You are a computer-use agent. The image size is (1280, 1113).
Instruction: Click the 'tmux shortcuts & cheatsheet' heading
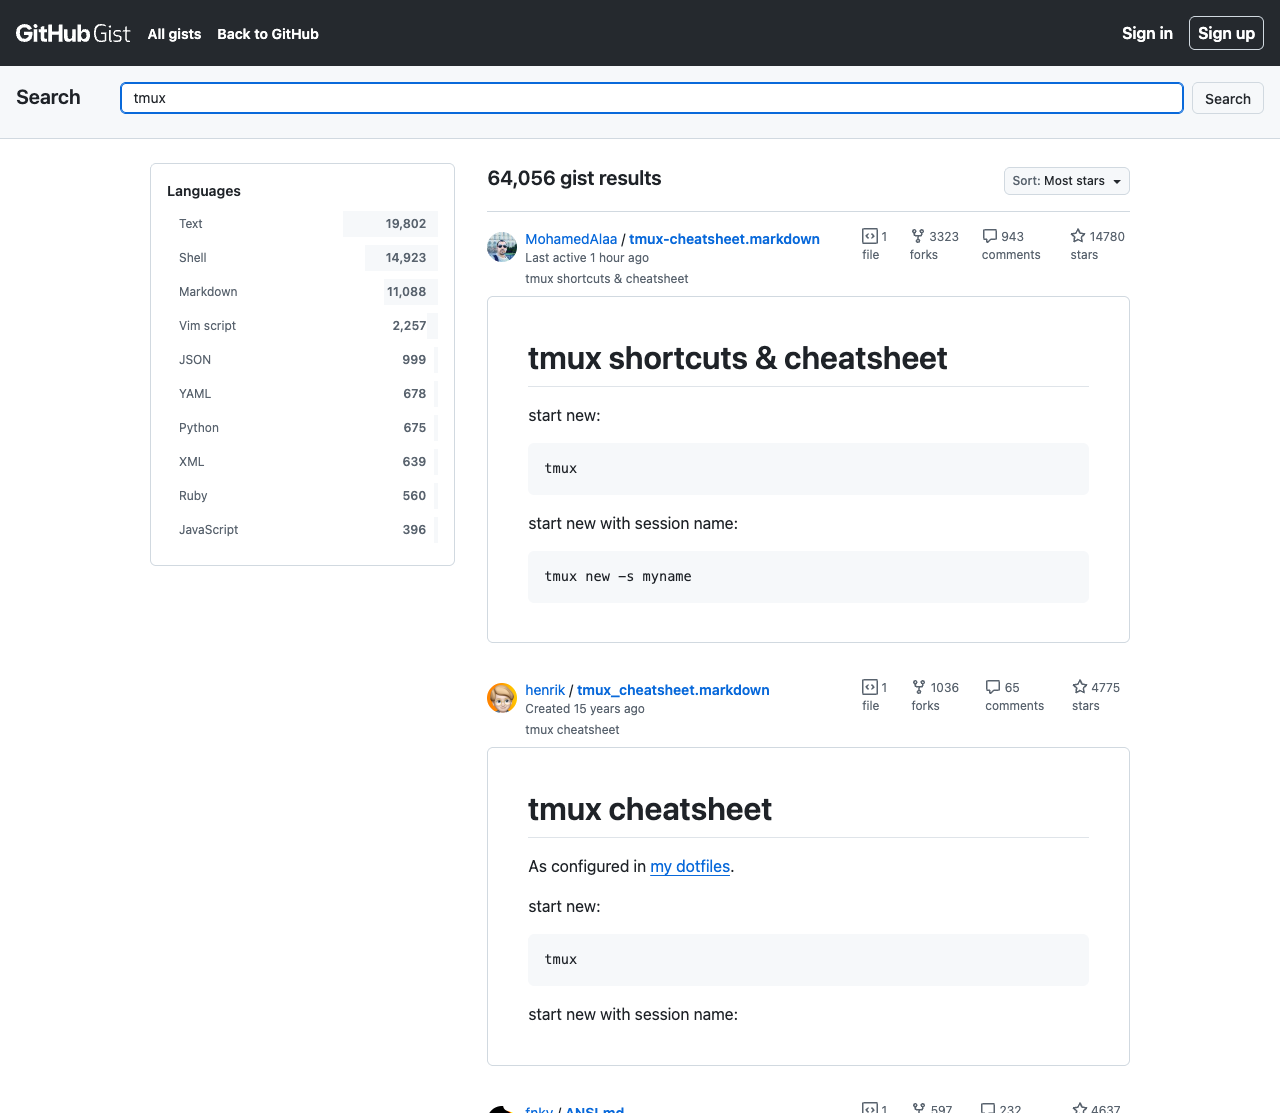pos(737,358)
